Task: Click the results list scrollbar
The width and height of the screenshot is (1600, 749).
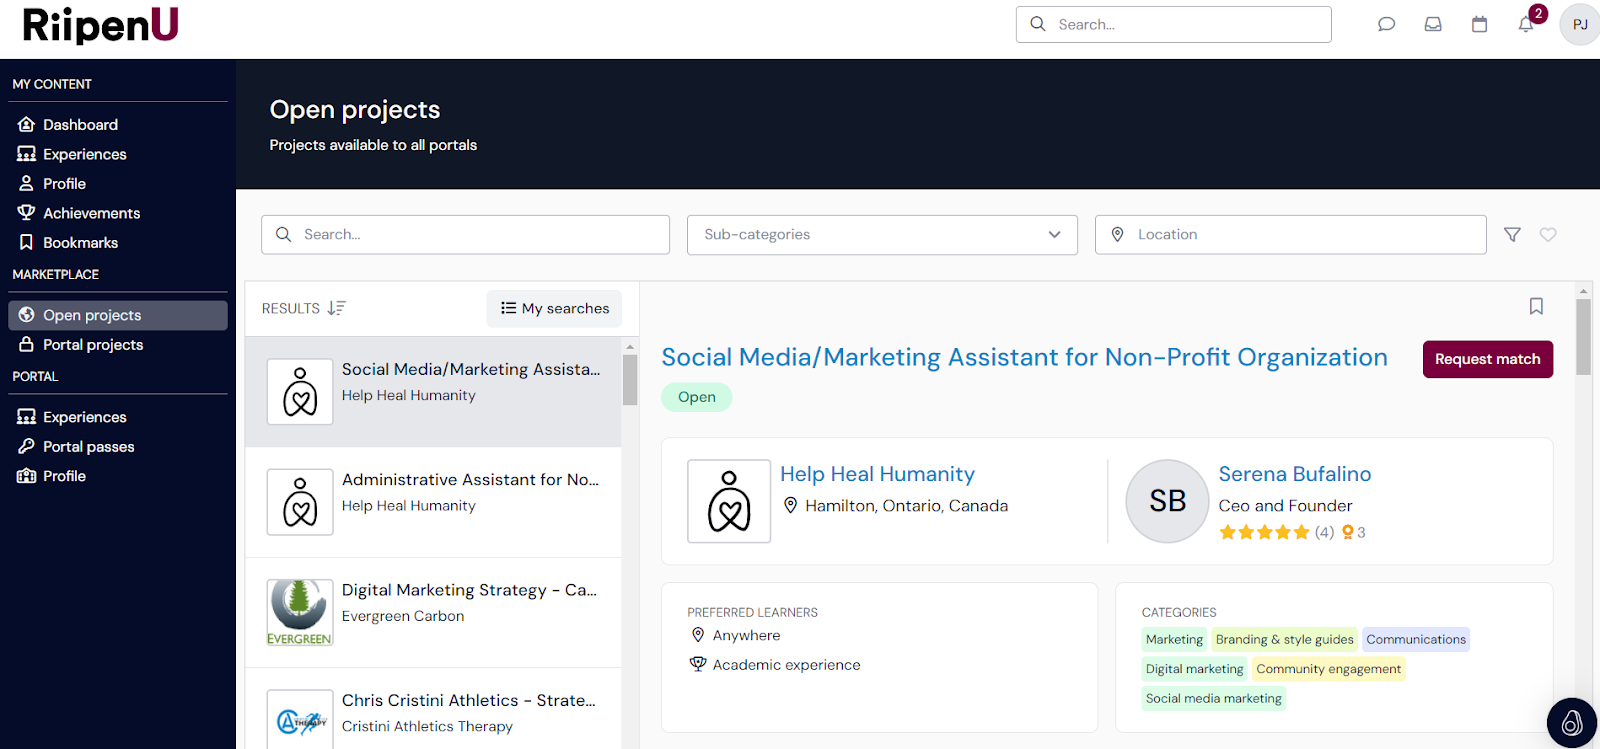Action: pyautogui.click(x=630, y=380)
